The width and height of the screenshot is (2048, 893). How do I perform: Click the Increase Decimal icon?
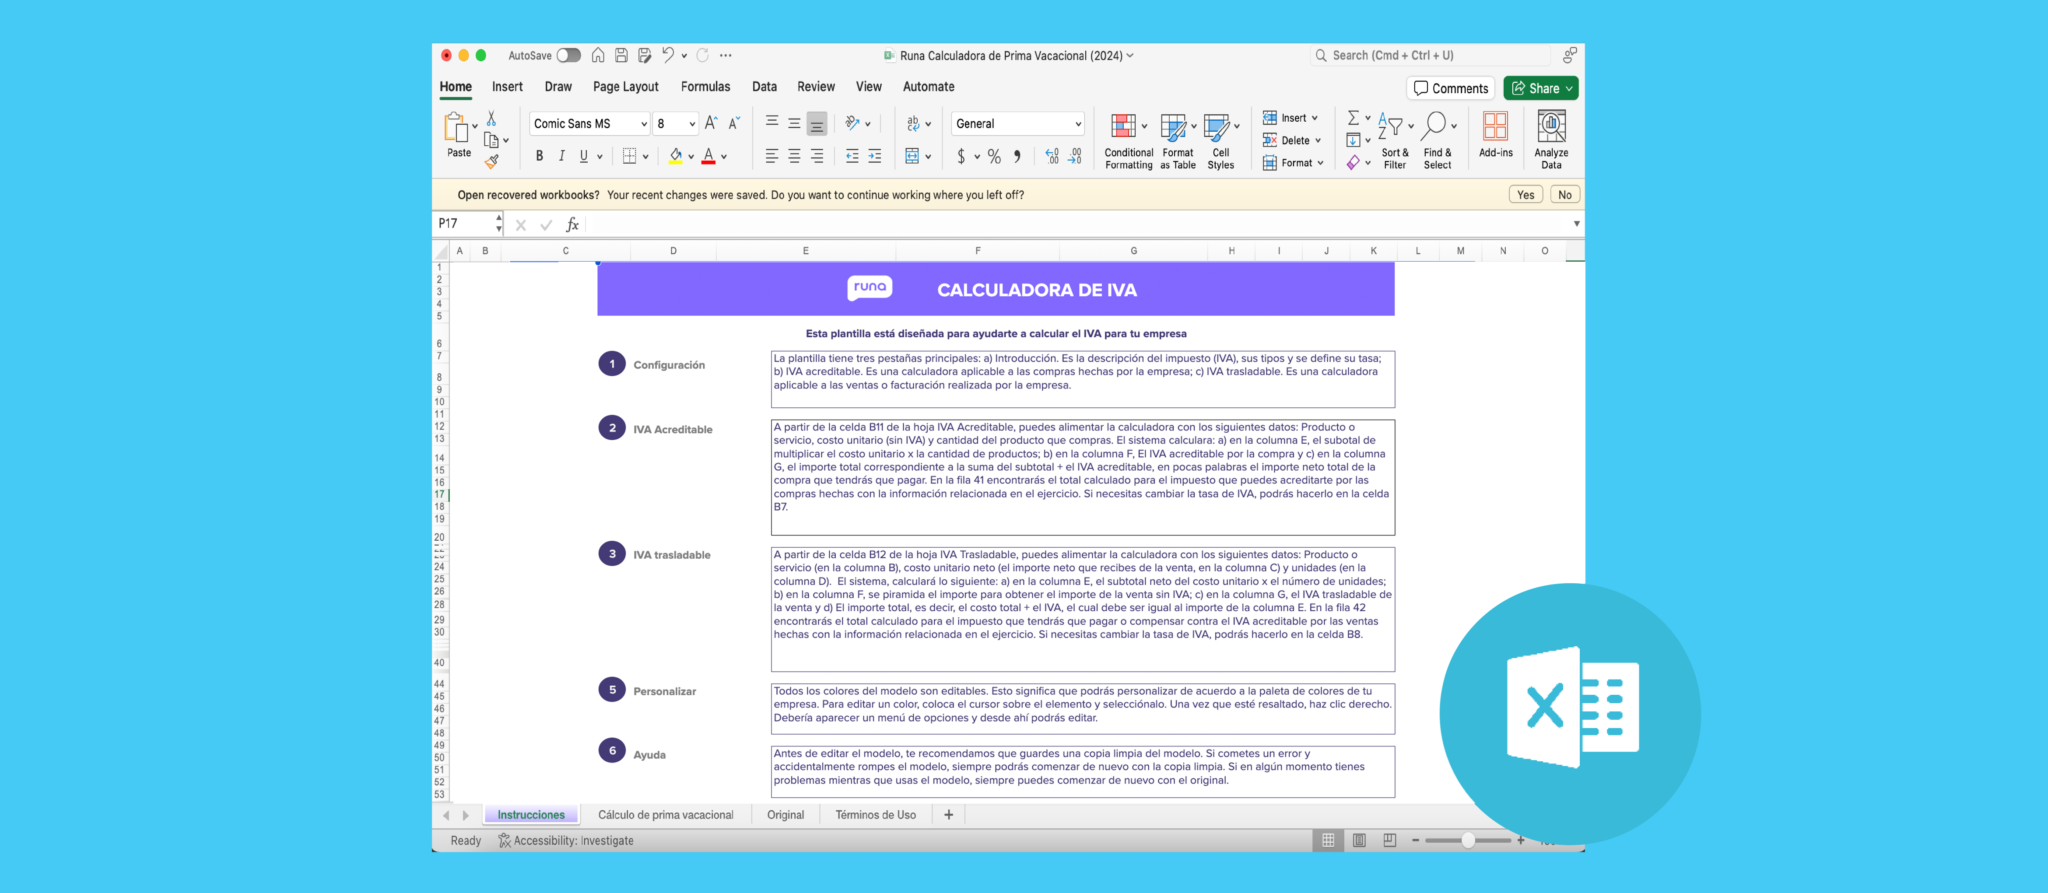click(1052, 156)
